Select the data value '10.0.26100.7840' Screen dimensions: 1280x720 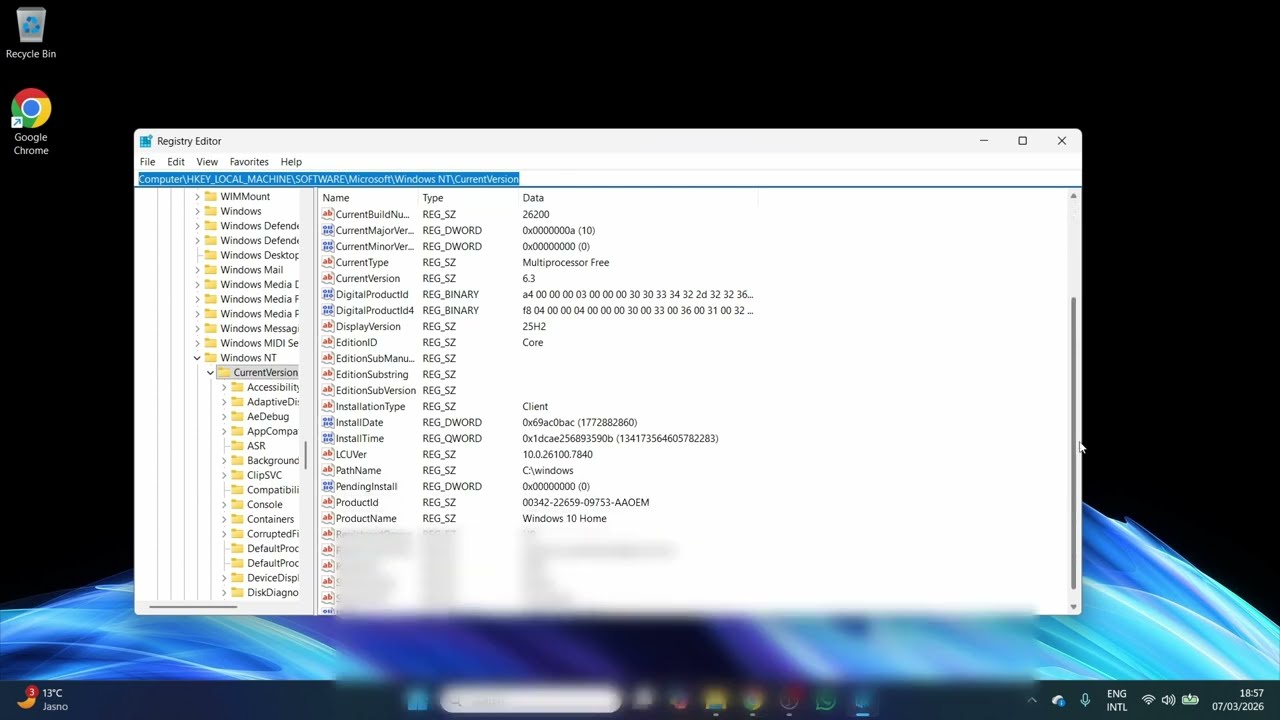557,454
